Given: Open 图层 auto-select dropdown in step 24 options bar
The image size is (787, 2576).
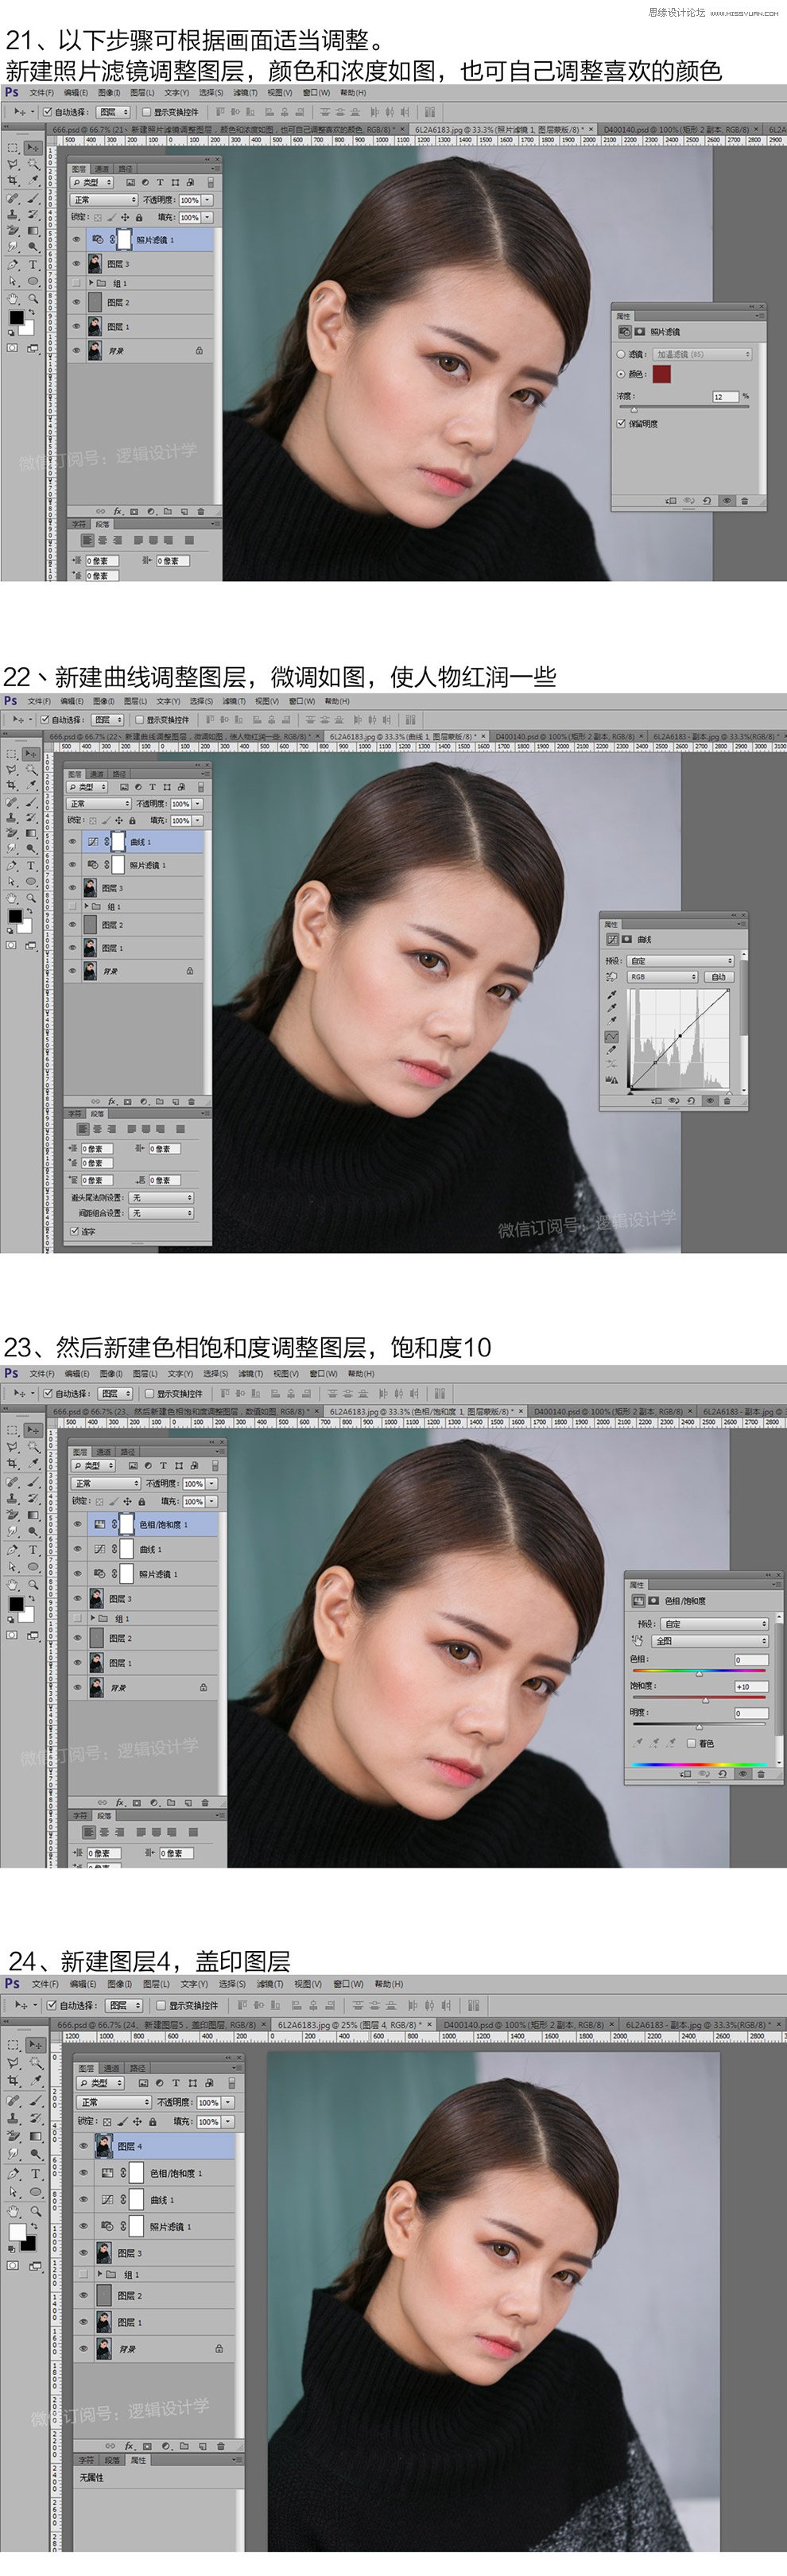Looking at the screenshot, I should point(124,2006).
